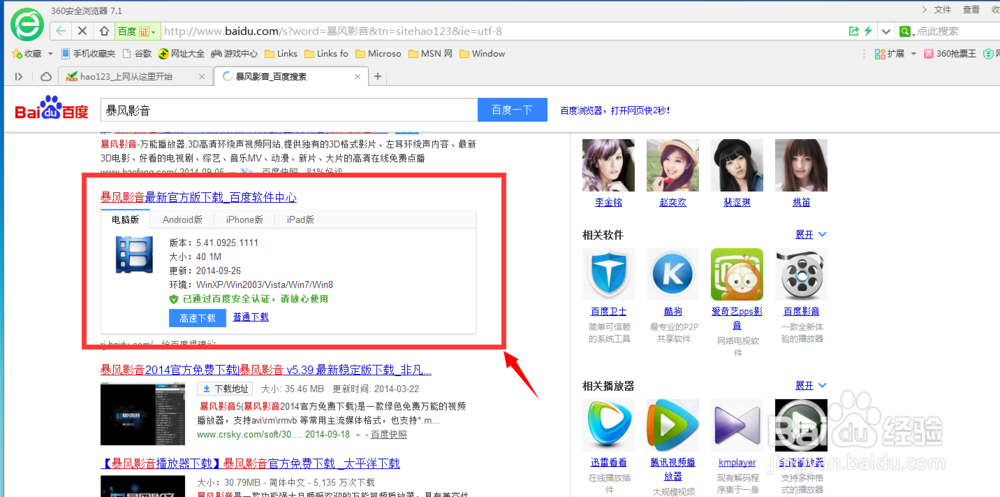Click the 普通下载 link
1000x497 pixels.
251,317
